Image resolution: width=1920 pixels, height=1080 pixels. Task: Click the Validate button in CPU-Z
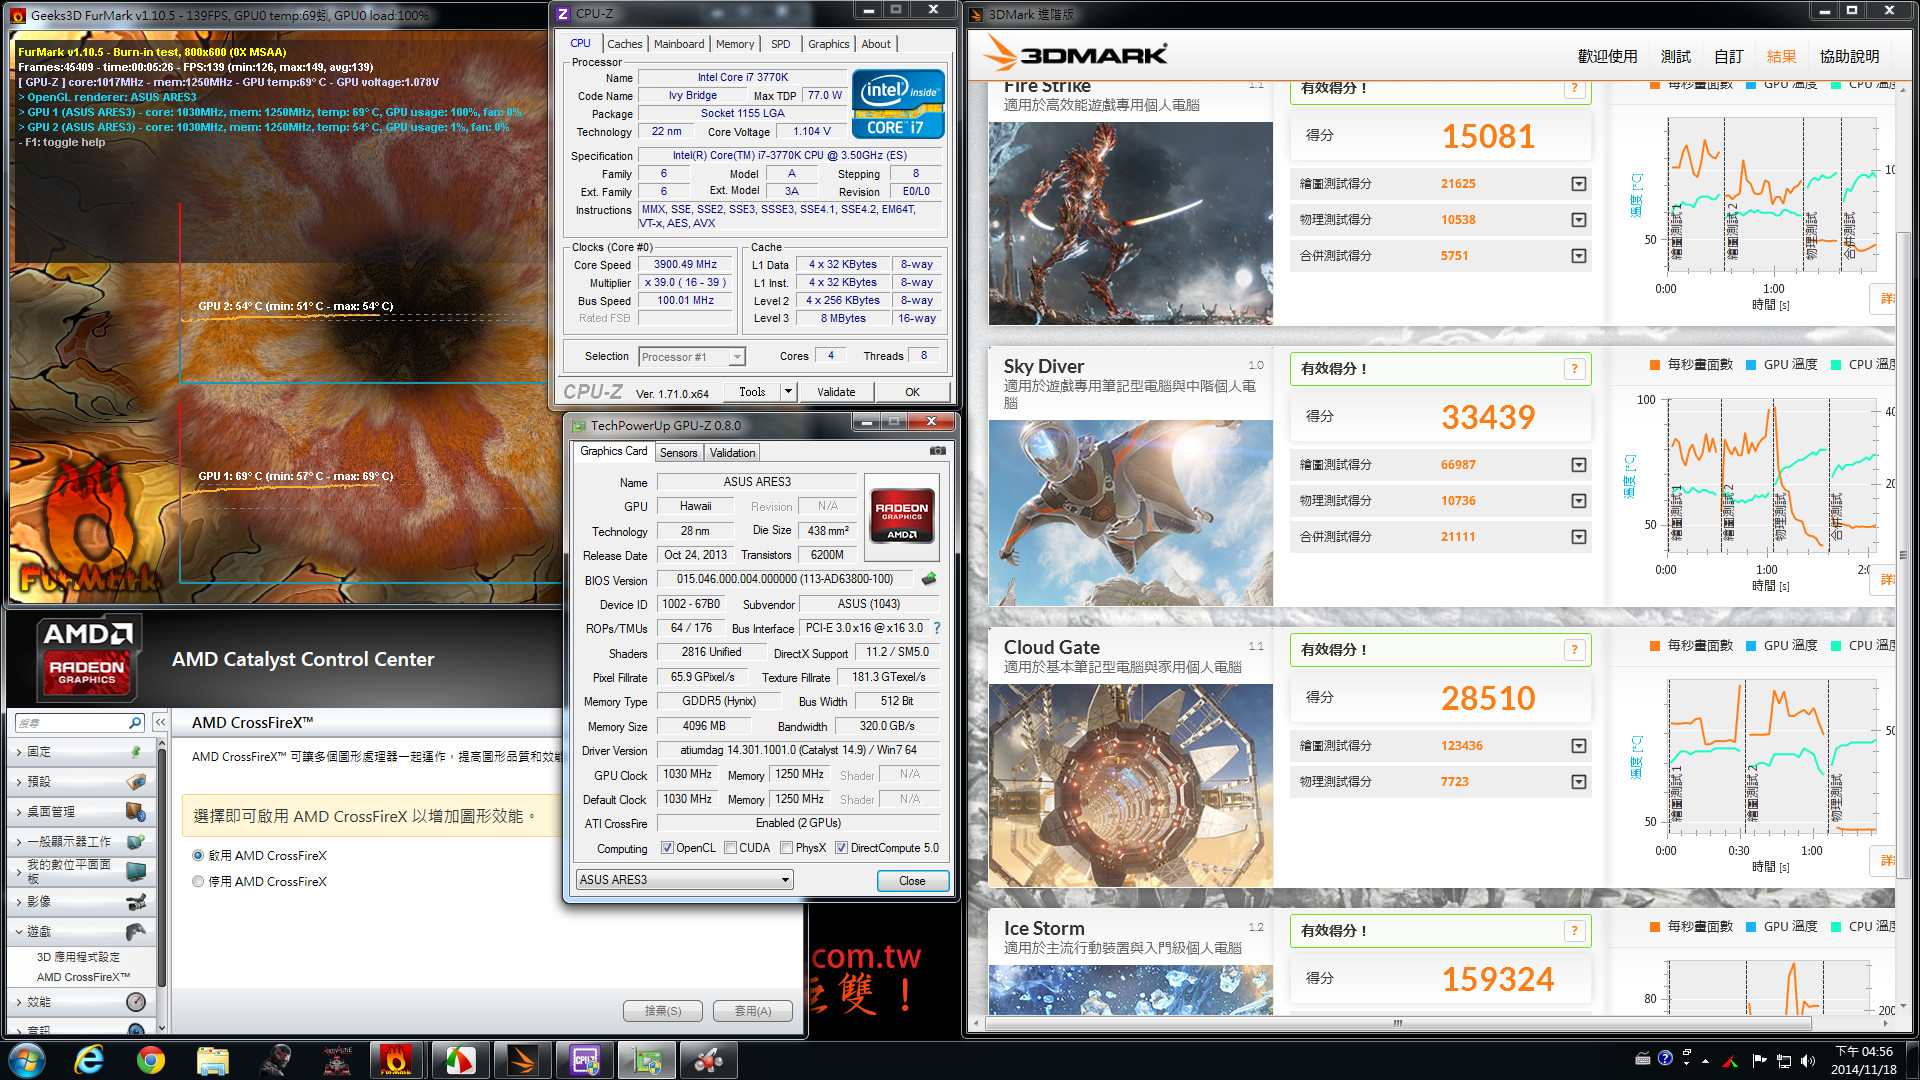[836, 392]
